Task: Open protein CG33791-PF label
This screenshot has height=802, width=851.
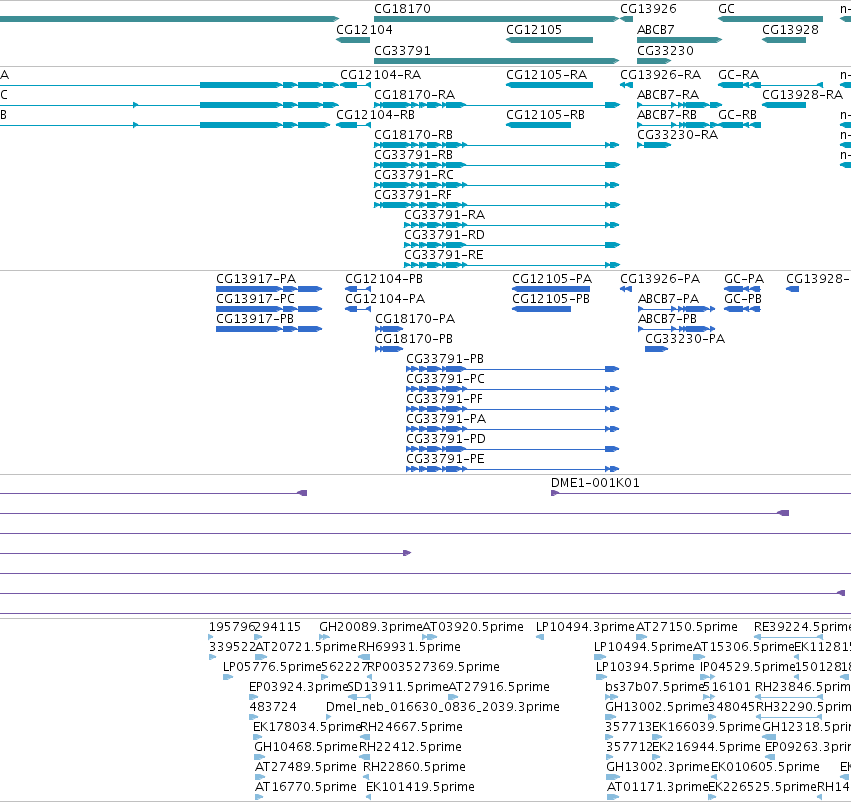Action: coord(444,399)
